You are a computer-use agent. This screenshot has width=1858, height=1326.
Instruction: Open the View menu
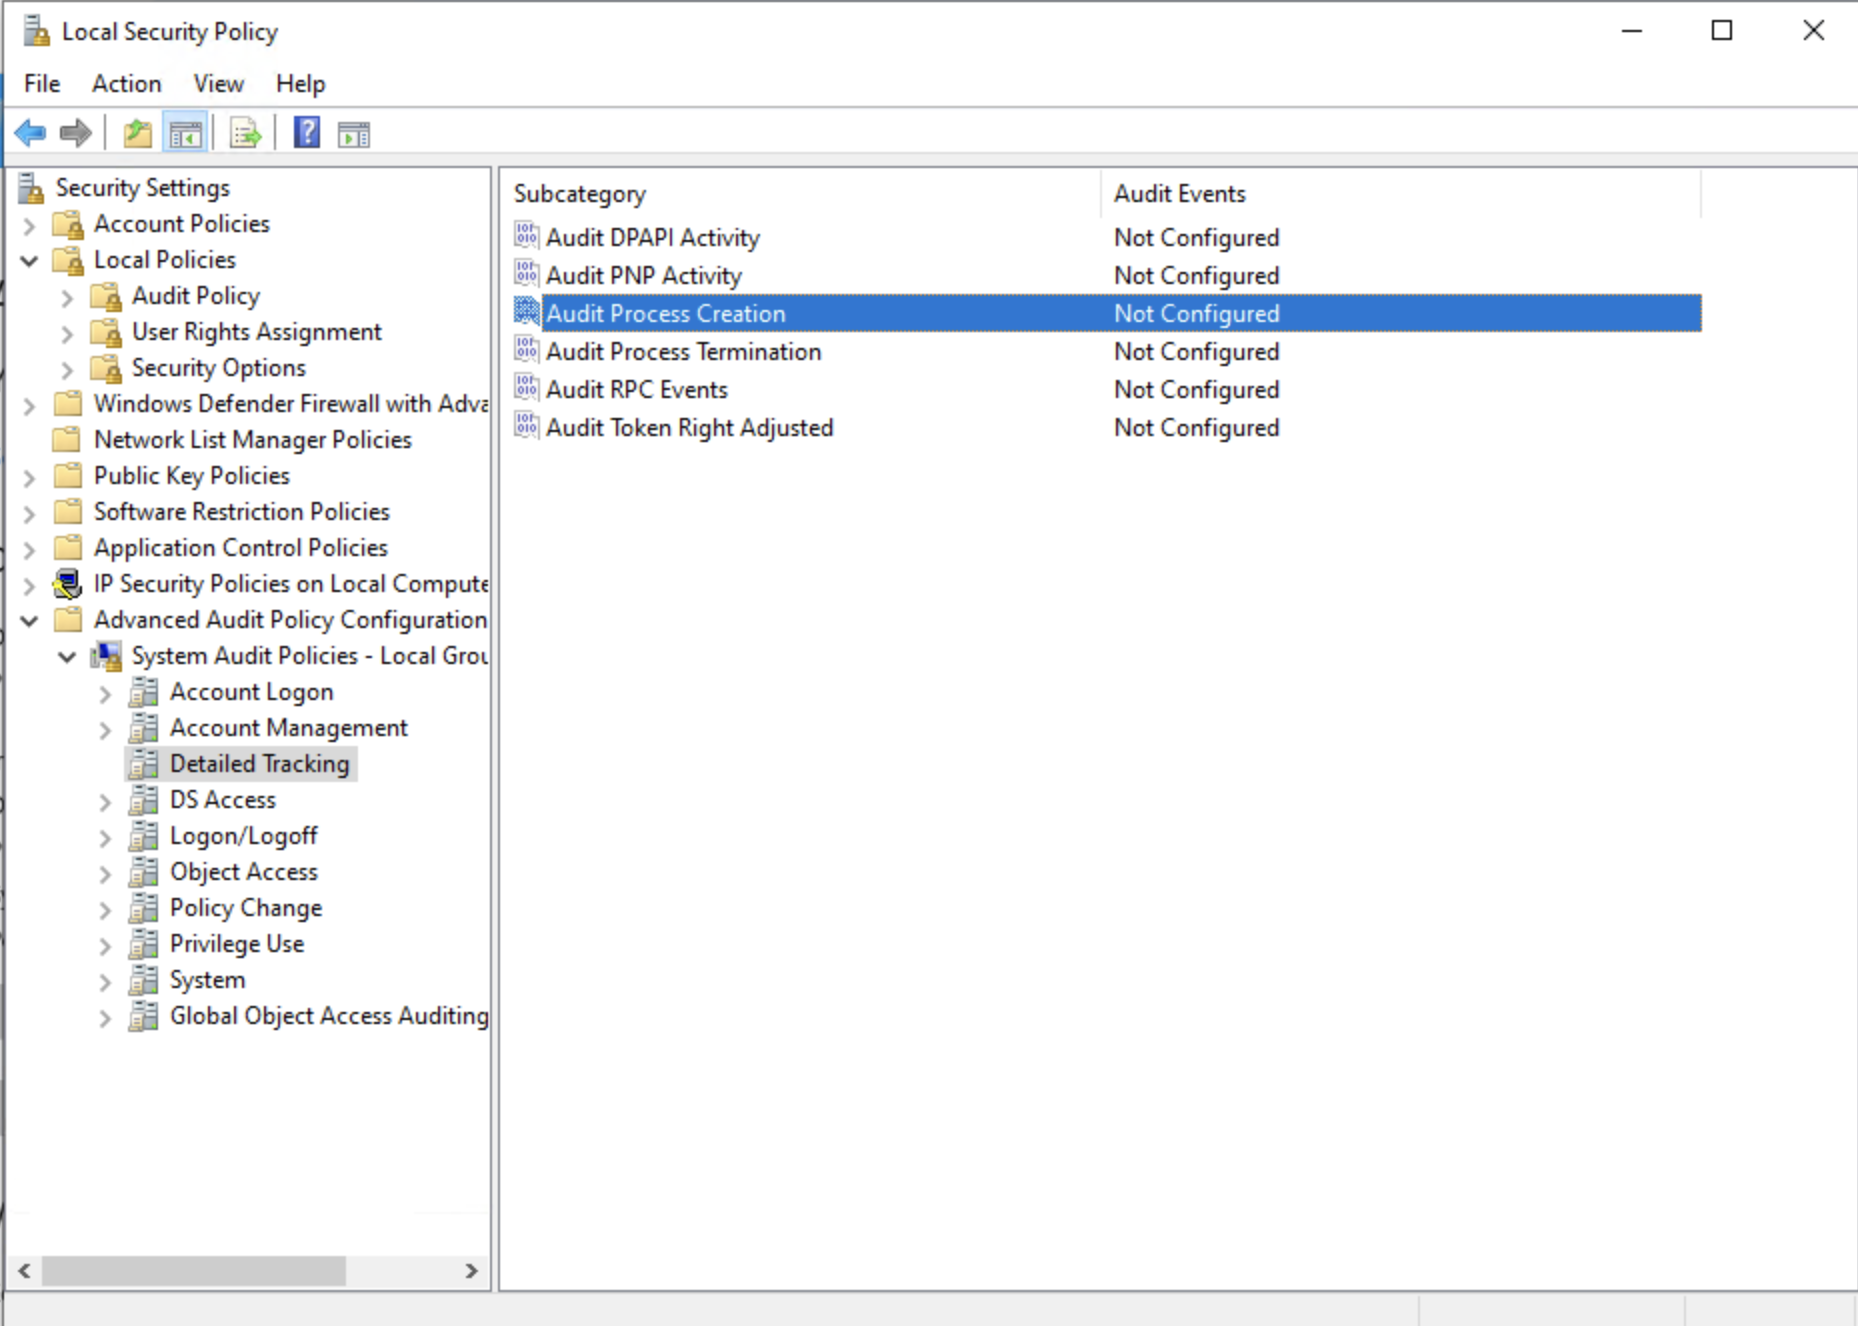click(x=218, y=83)
